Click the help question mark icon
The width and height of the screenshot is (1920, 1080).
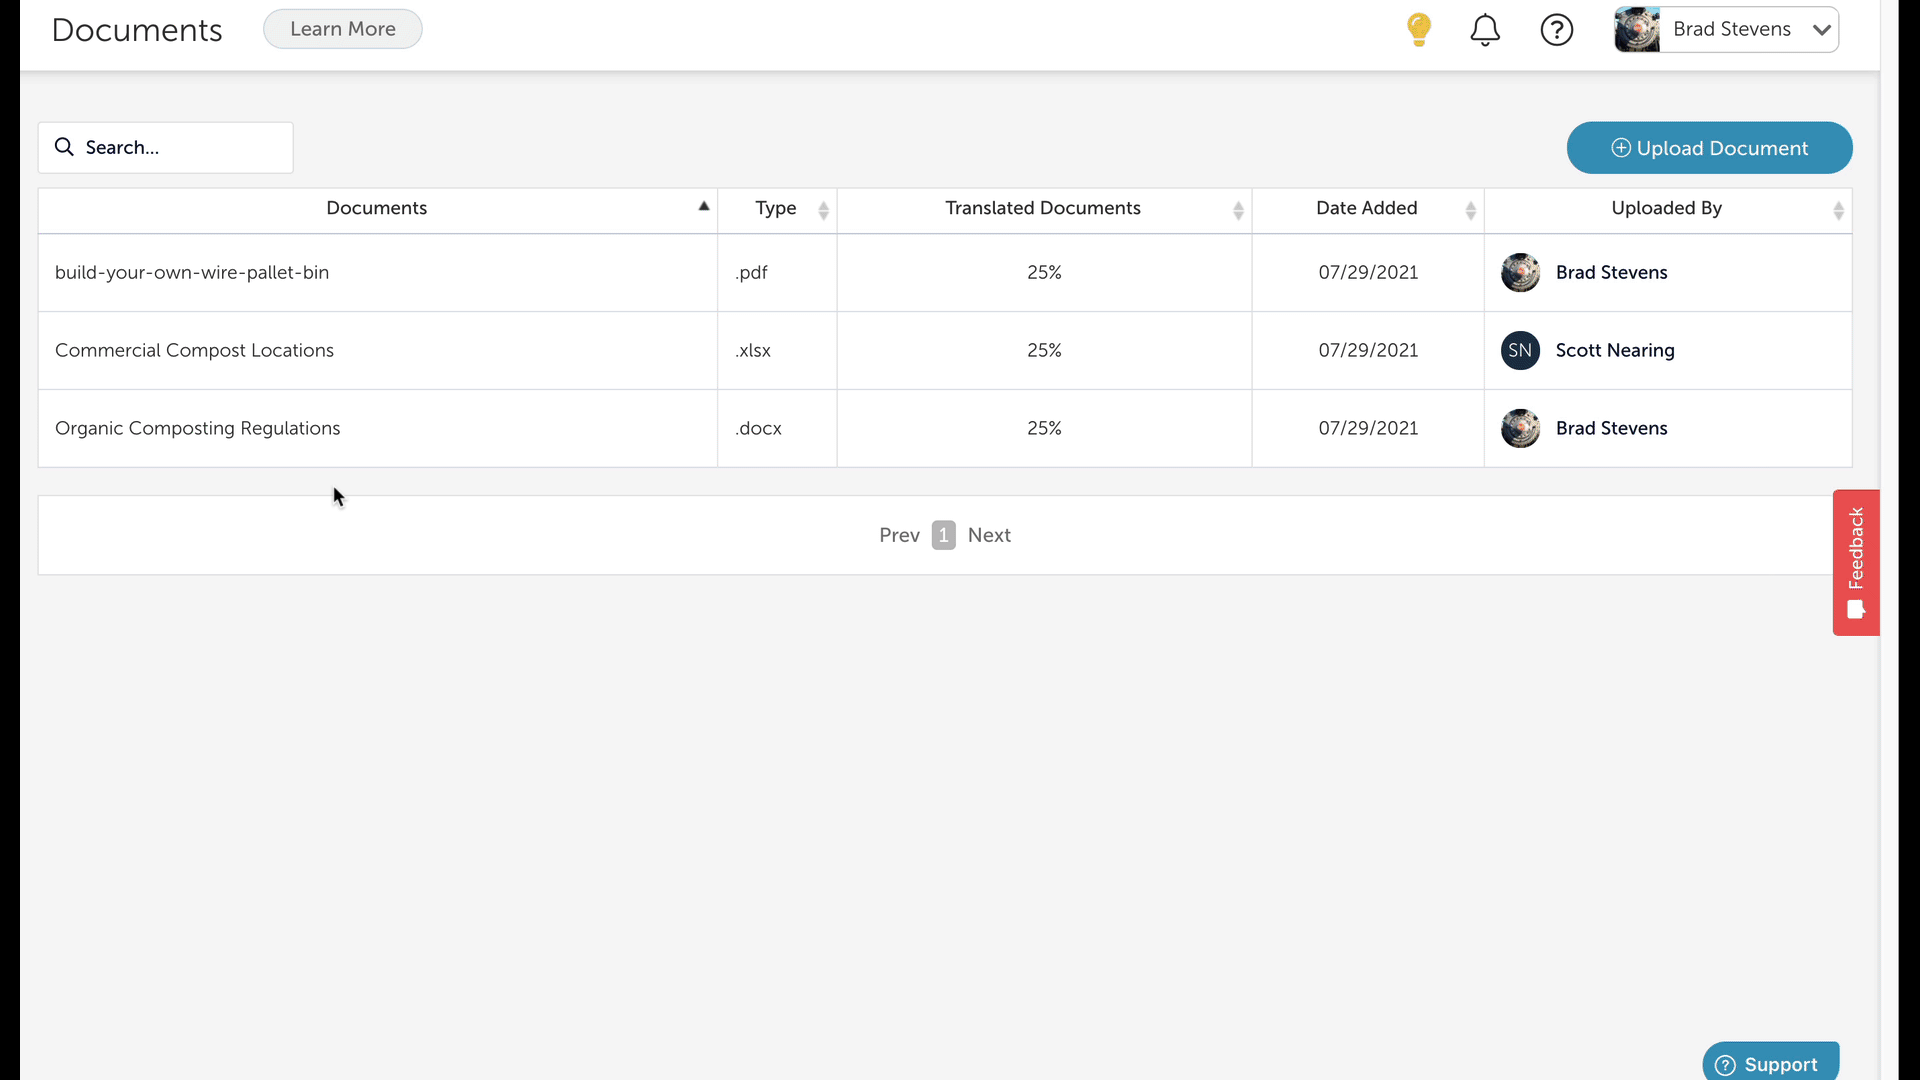[1557, 30]
